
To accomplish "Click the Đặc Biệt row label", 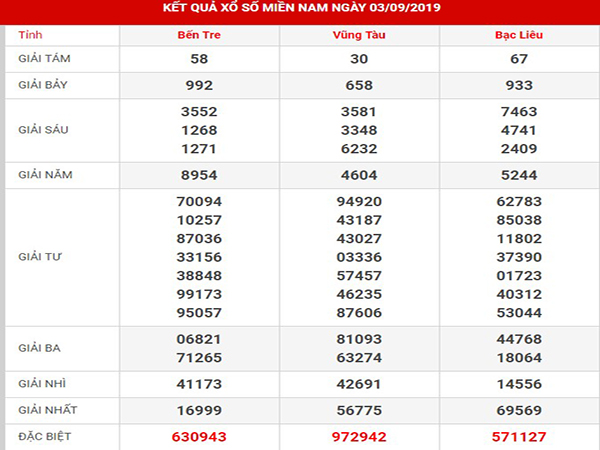I will pos(45,437).
